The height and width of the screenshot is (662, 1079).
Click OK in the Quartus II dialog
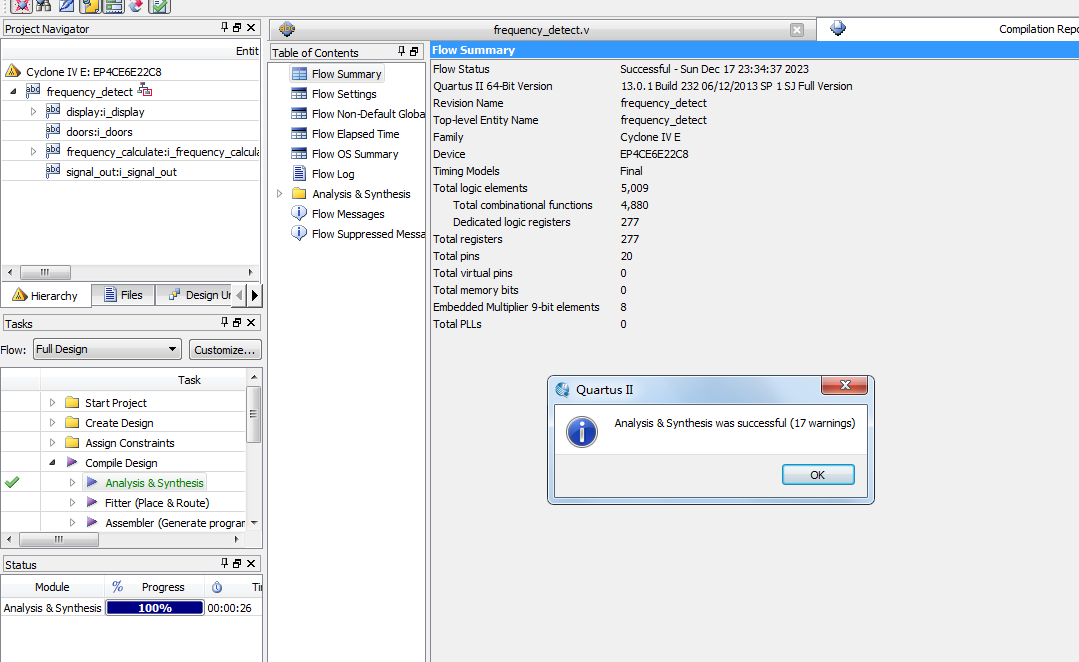[x=817, y=475]
